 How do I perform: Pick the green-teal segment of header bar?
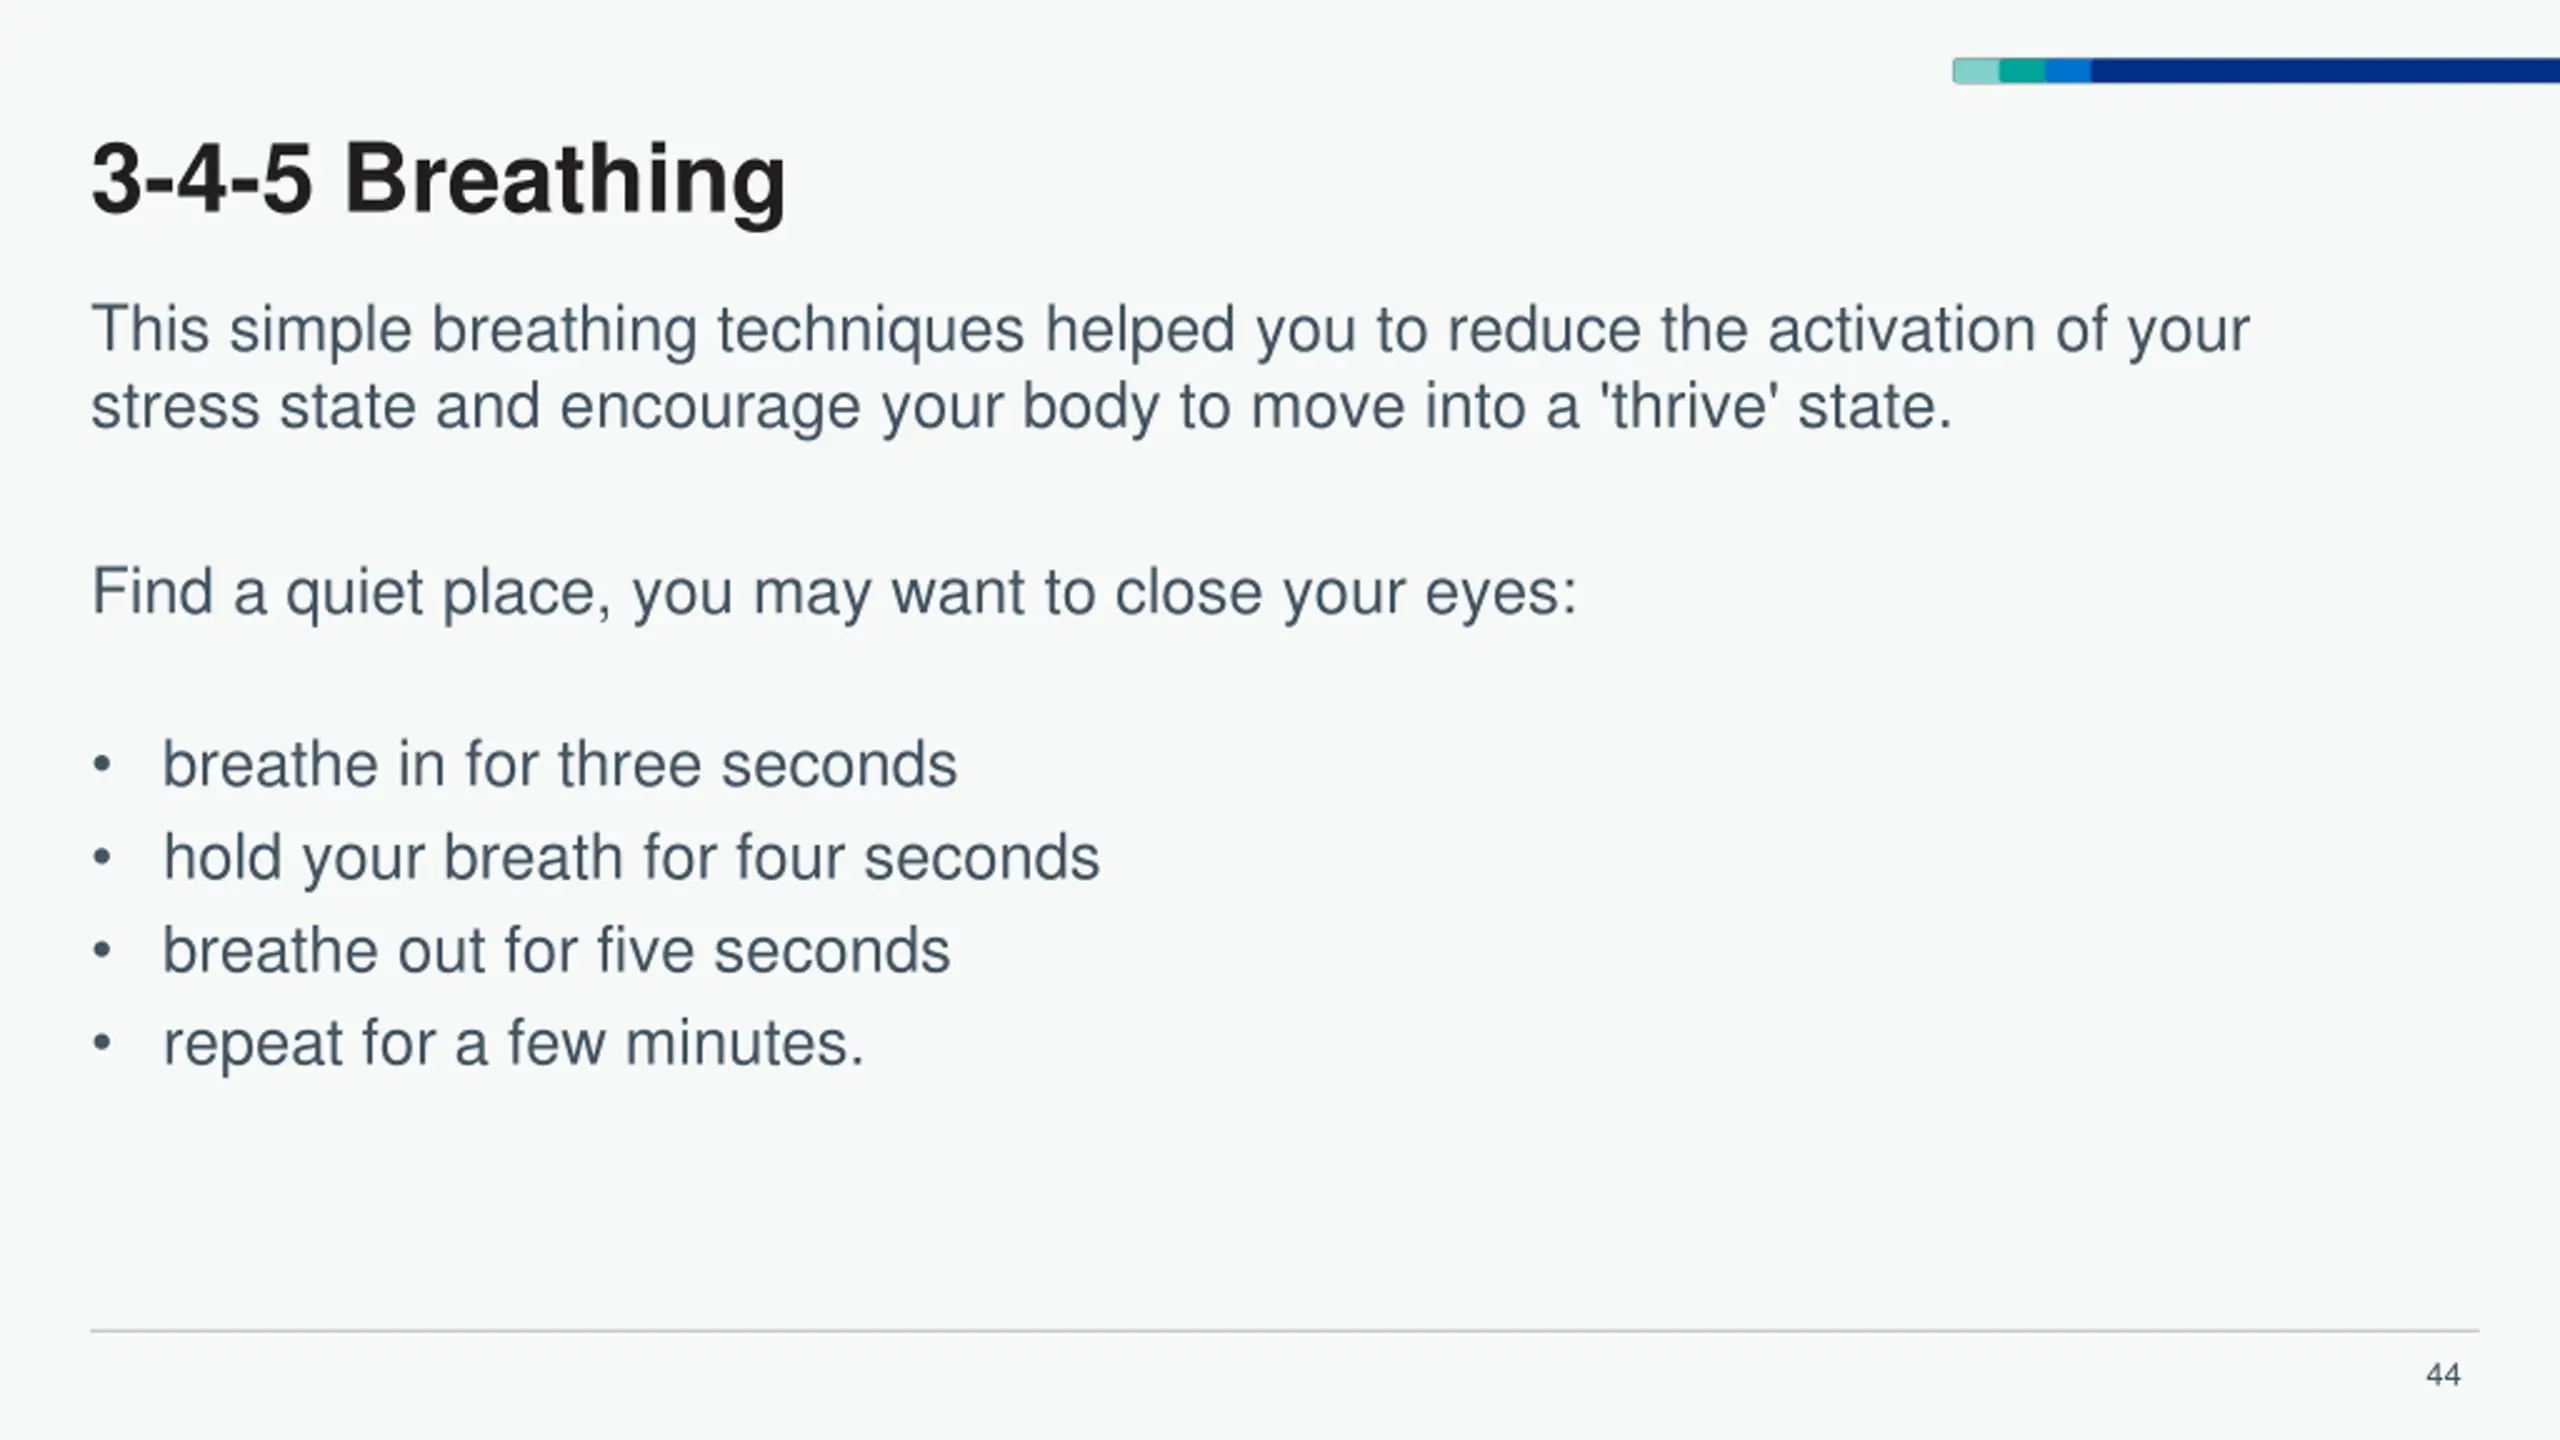2022,71
